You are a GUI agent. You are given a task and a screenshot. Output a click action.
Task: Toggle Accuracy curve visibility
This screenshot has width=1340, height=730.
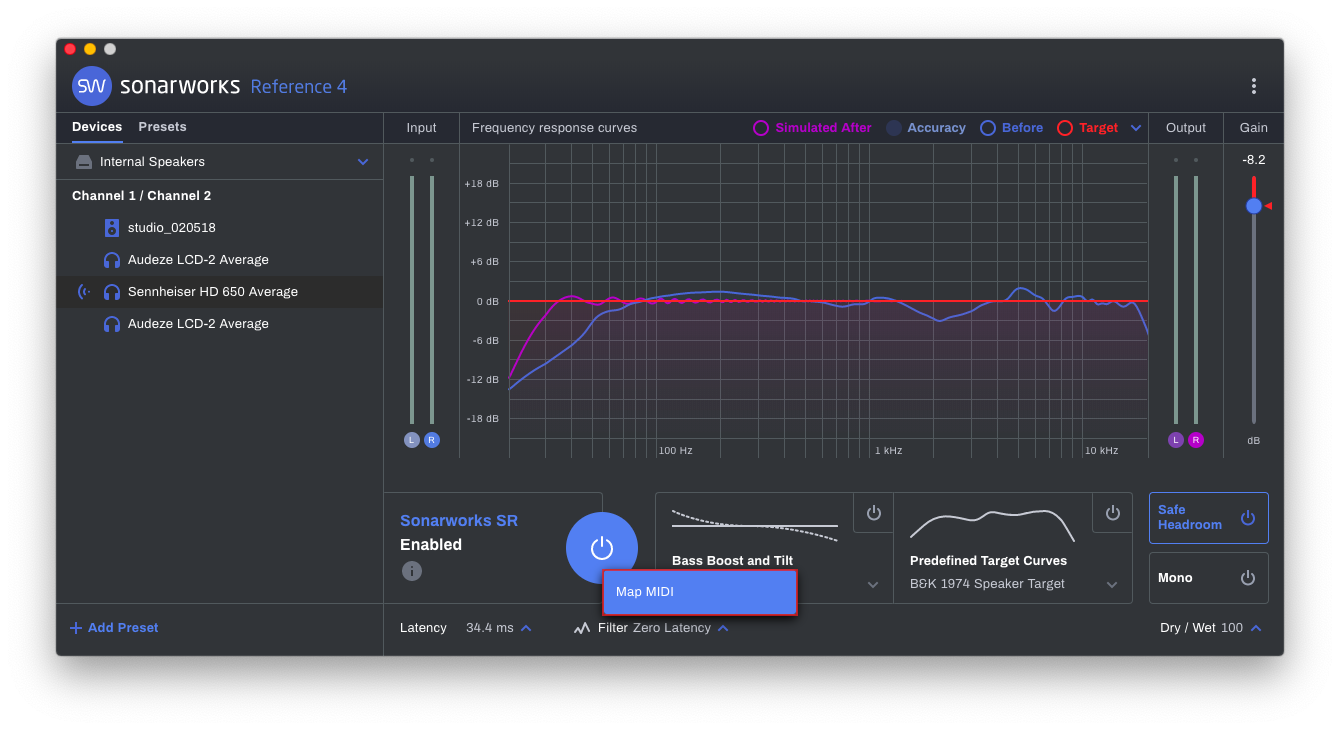click(x=926, y=128)
